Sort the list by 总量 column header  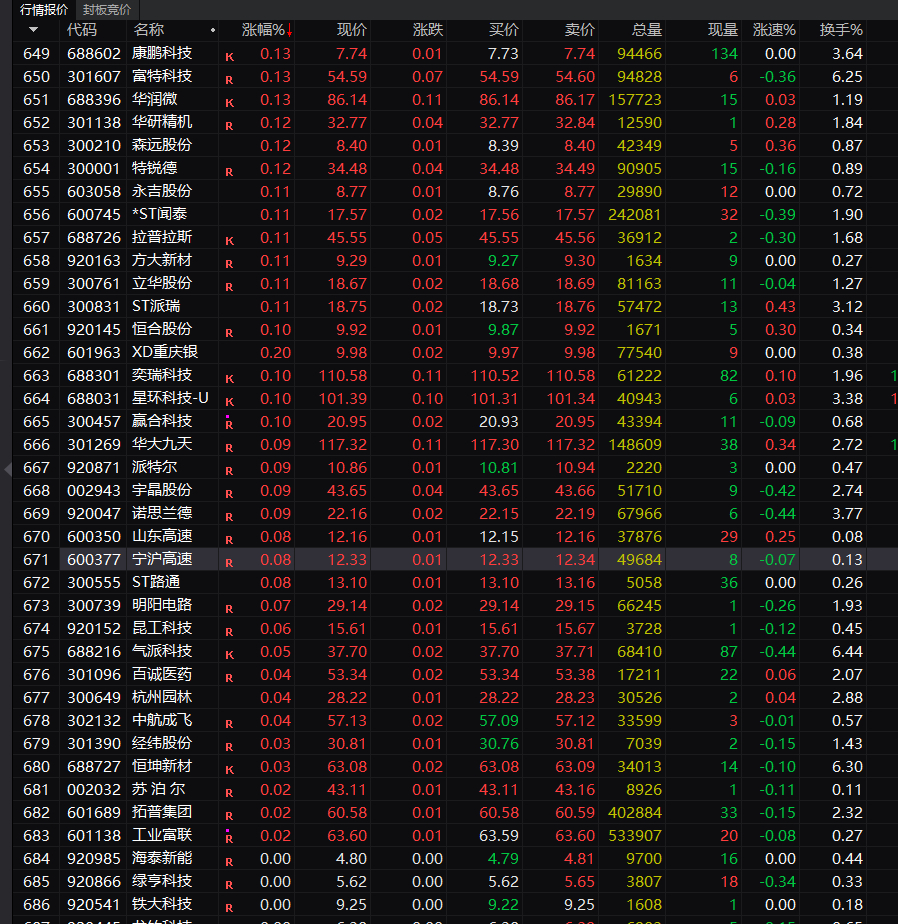point(647,30)
